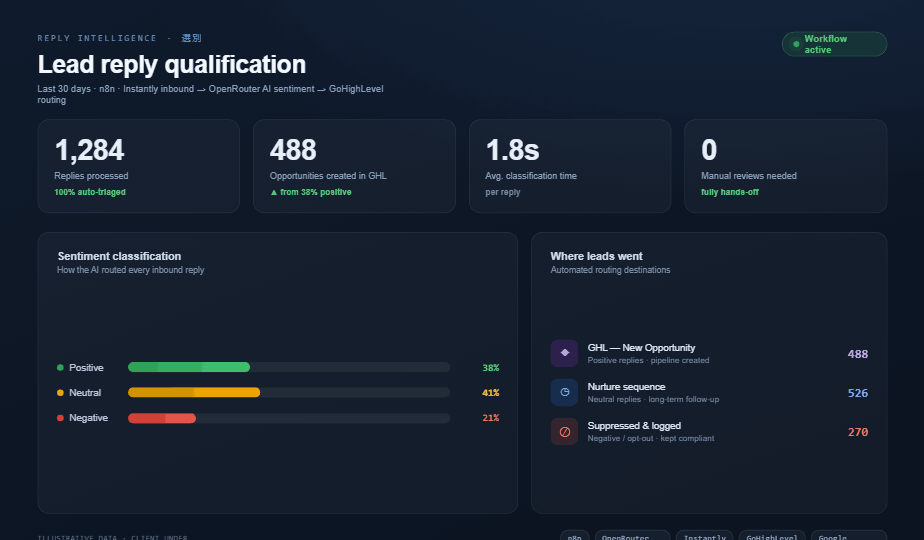
Task: Select the 0 Manual reviews needed card
Action: [786, 166]
